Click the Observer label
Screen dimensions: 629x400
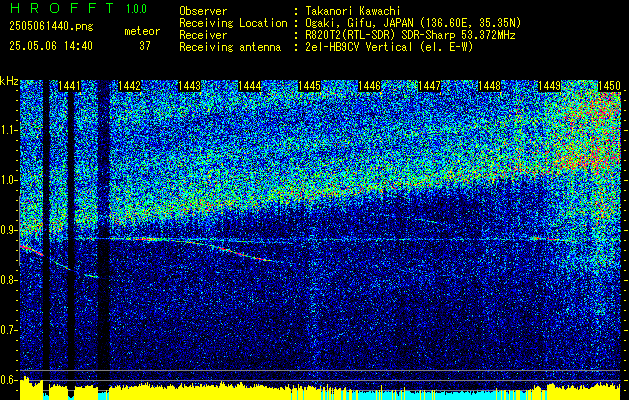click(203, 11)
